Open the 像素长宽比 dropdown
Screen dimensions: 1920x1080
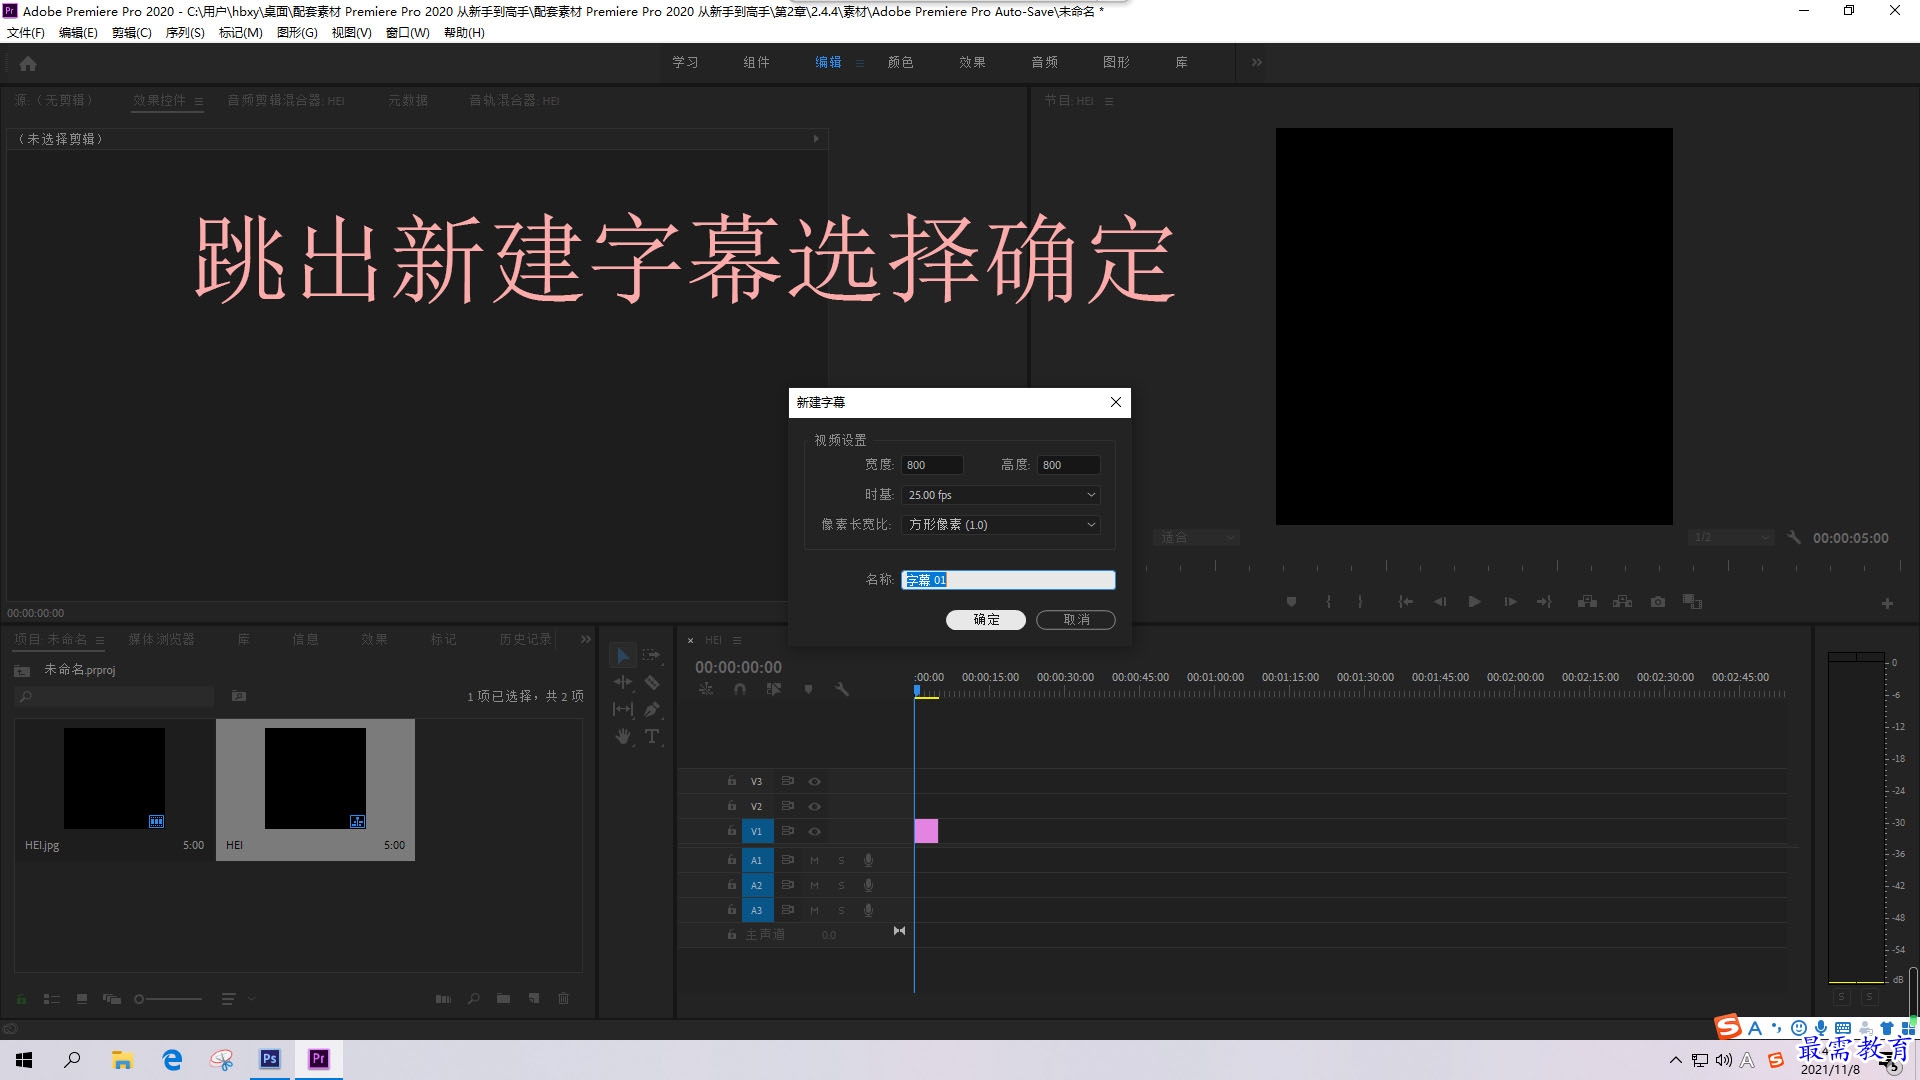coord(1001,524)
